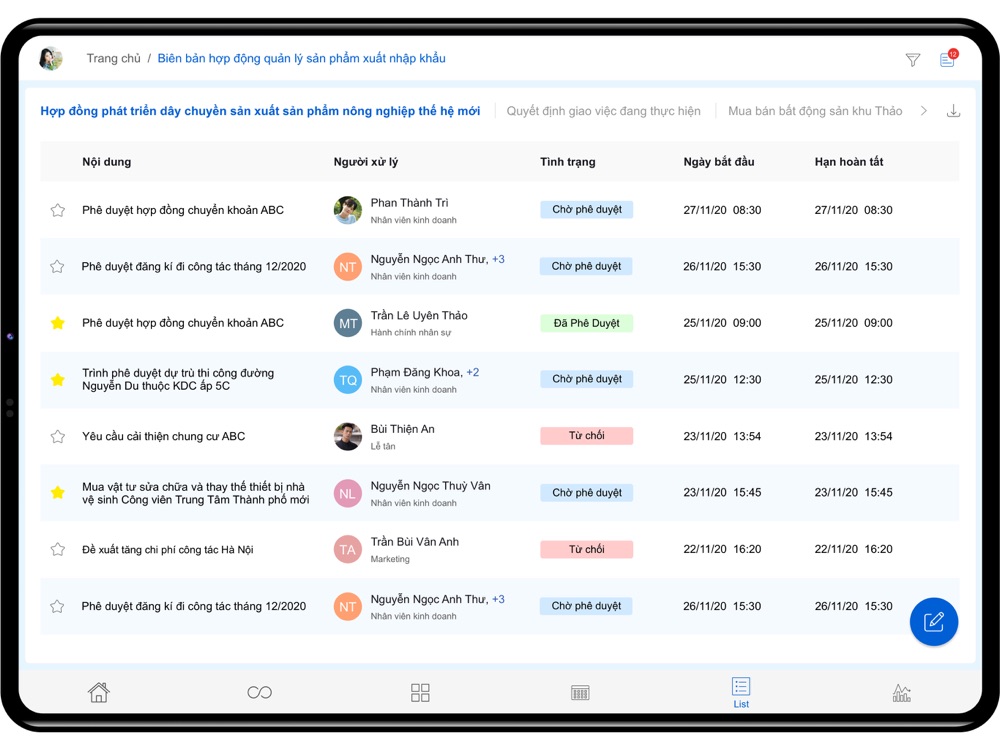Expand more tabs with right chevron
The height and width of the screenshot is (750, 1000).
tap(923, 111)
